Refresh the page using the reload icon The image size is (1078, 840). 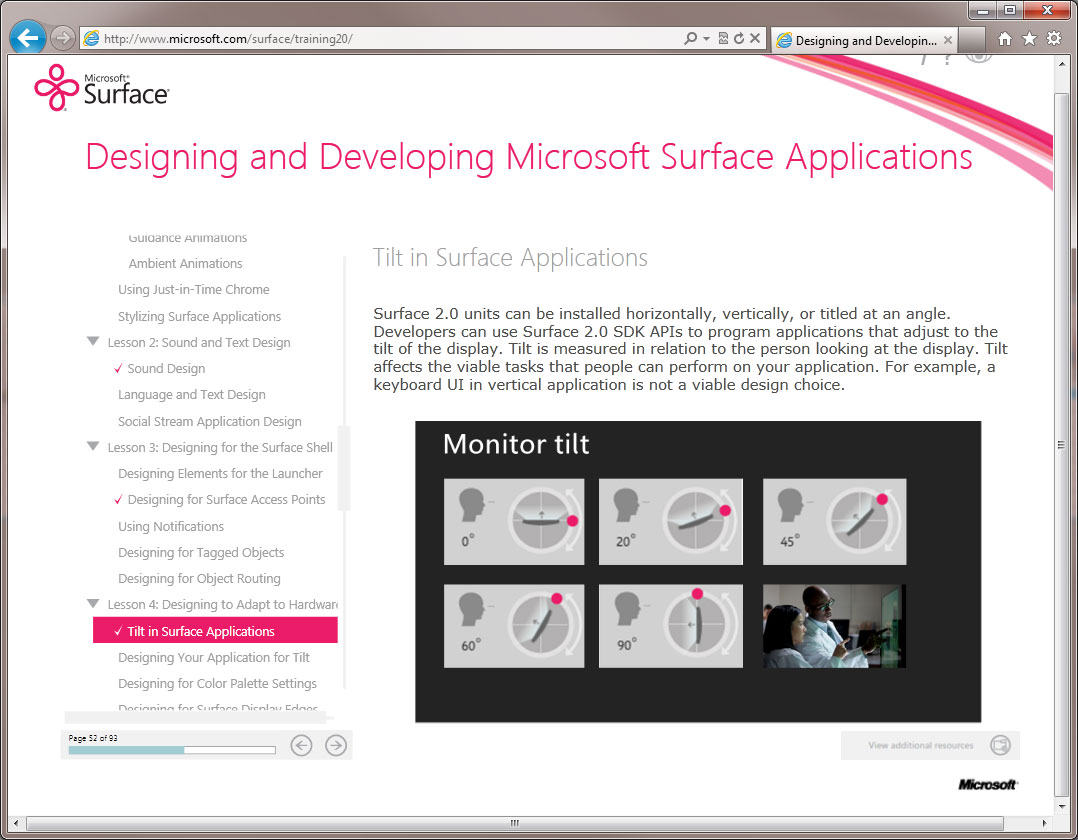[739, 38]
